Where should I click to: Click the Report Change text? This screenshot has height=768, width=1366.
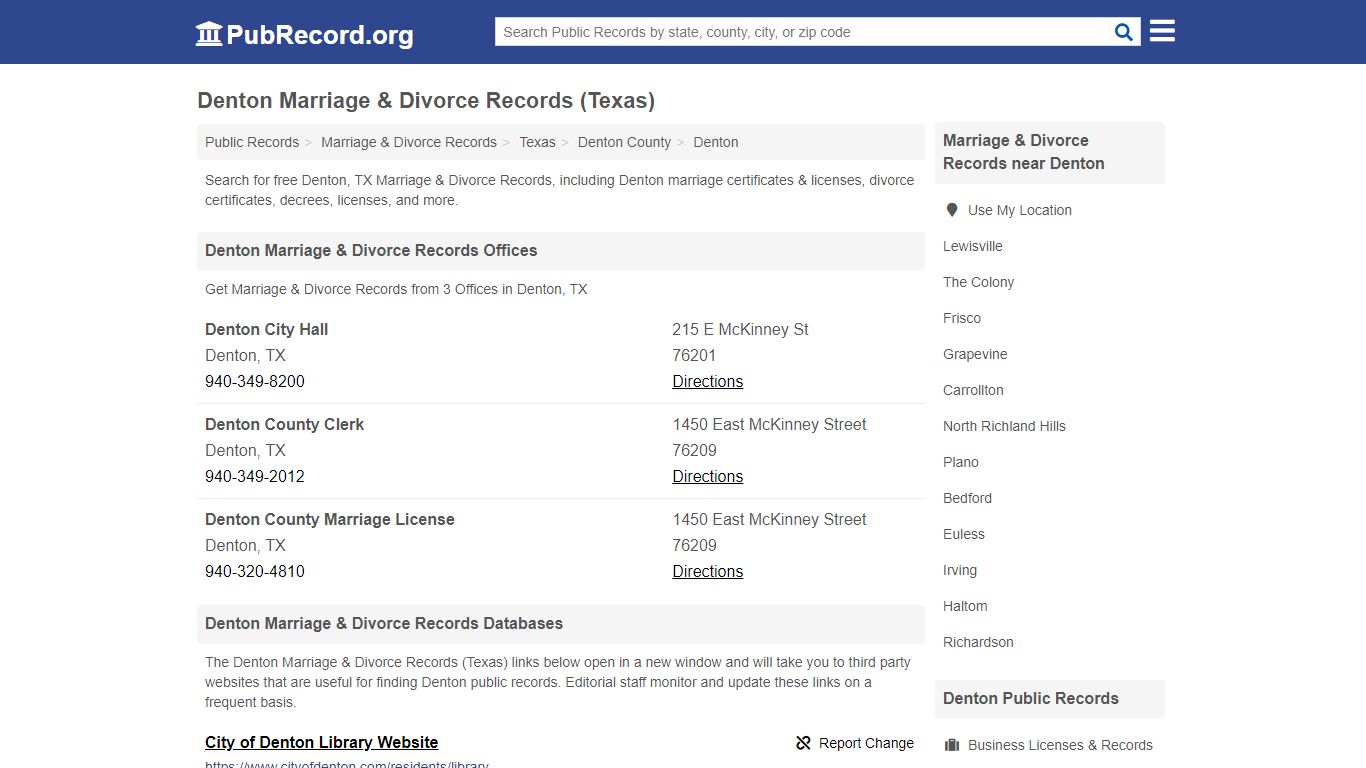(866, 743)
